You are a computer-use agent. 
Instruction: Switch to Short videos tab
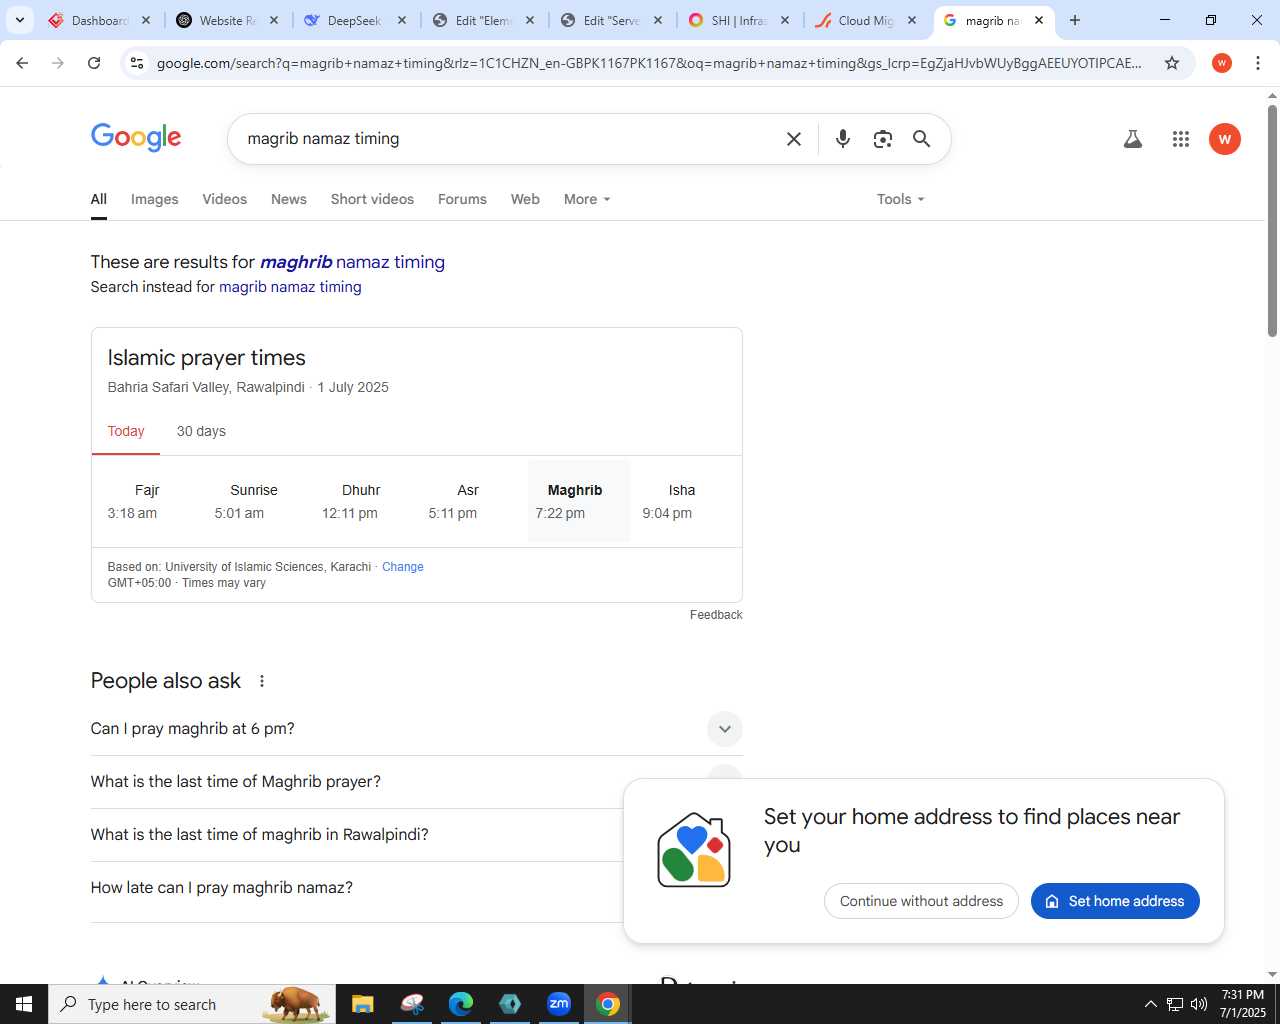coord(372,199)
